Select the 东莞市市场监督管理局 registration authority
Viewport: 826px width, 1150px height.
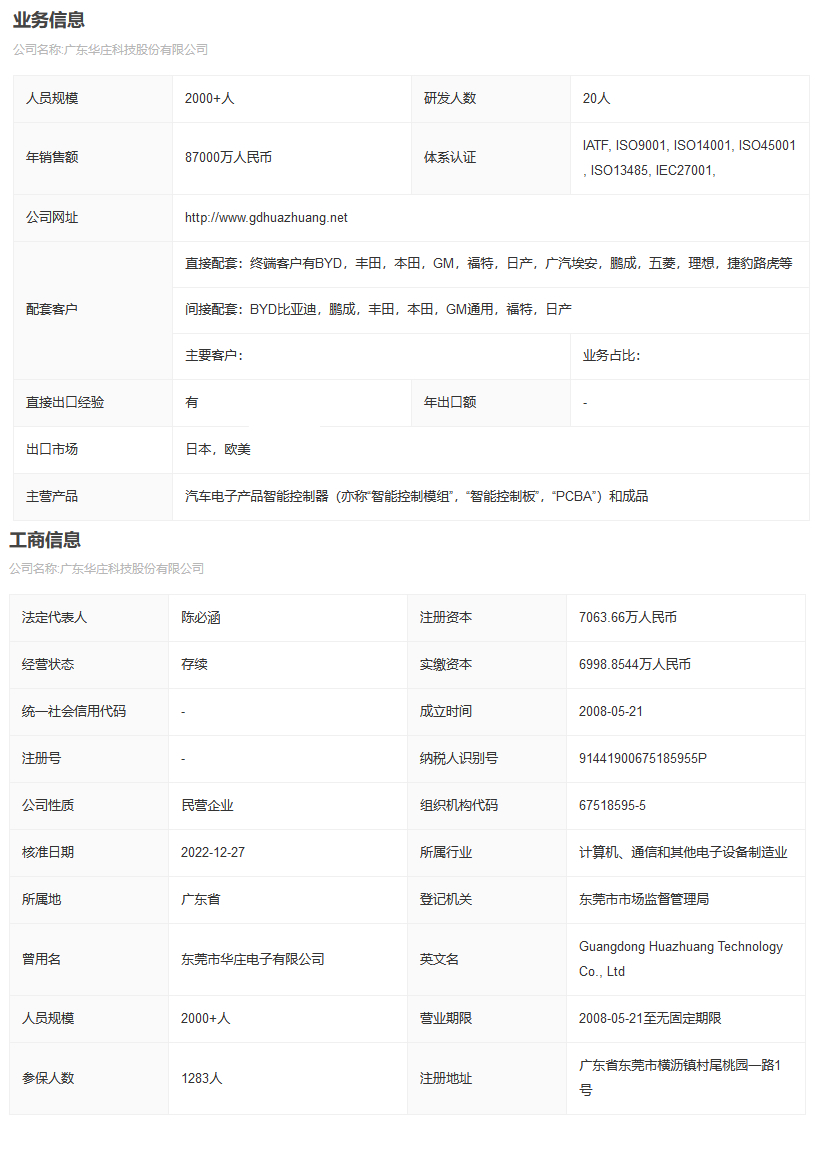pos(644,899)
